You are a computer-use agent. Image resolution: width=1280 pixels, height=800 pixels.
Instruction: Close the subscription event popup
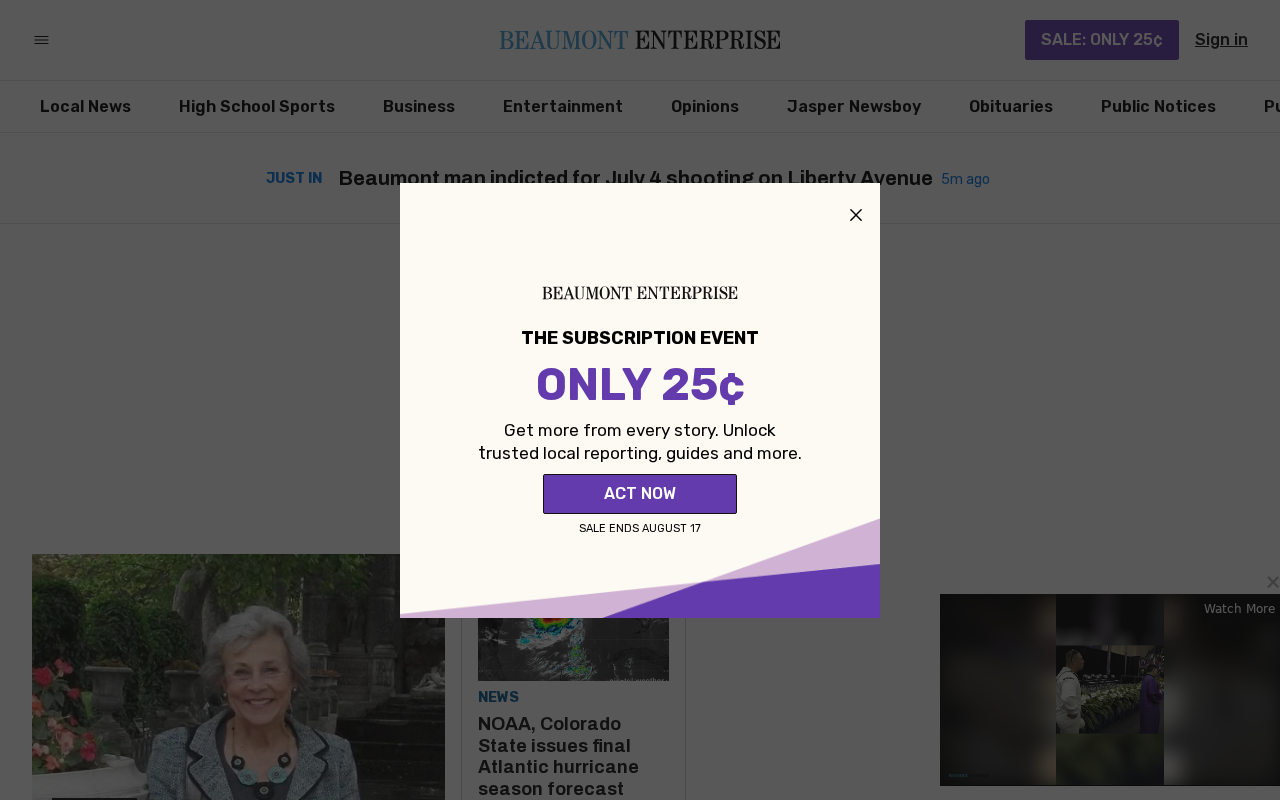click(856, 215)
